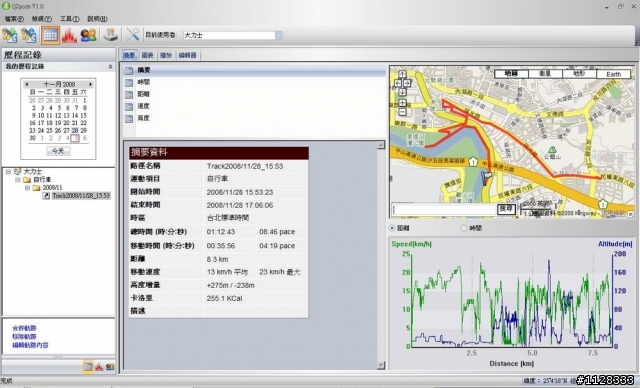This screenshot has width=640, height=388.
Task: Open the user management people icon
Action: 88,35
